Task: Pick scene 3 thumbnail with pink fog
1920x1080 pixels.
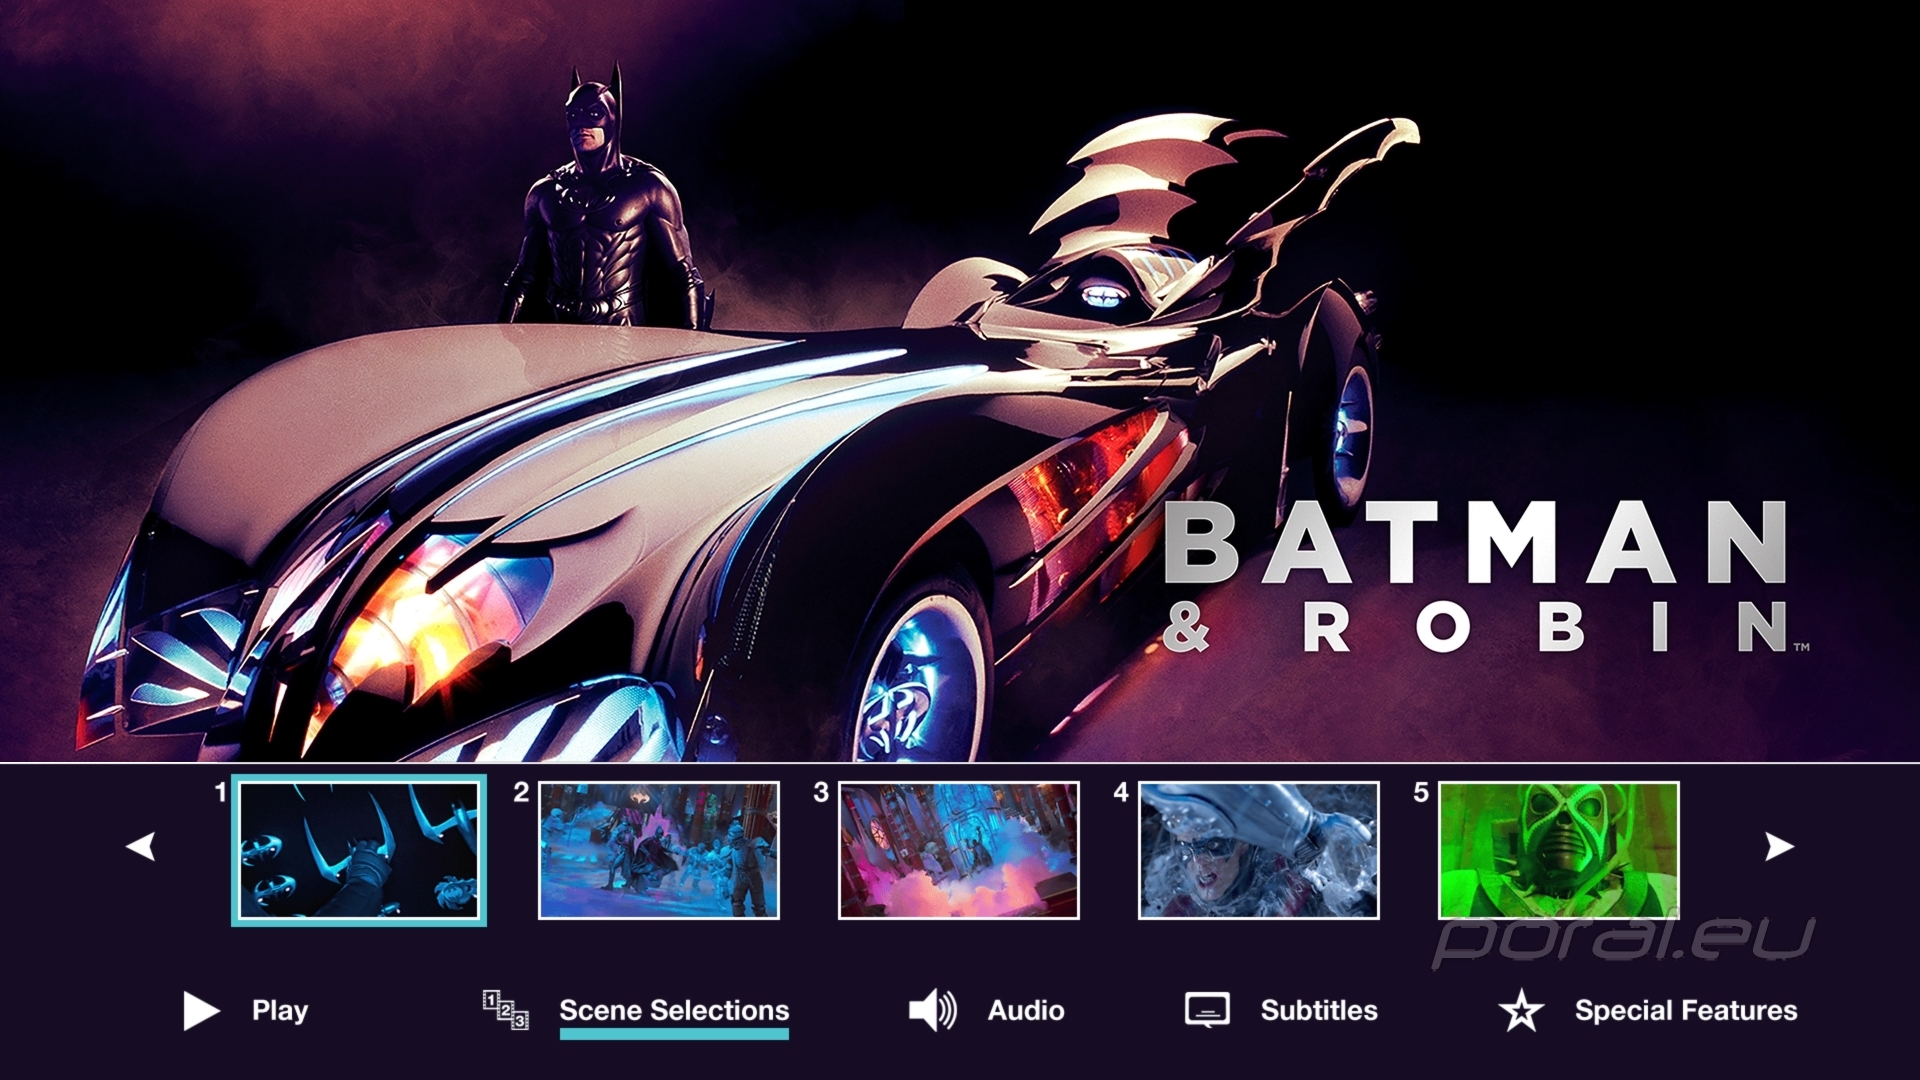Action: [959, 850]
